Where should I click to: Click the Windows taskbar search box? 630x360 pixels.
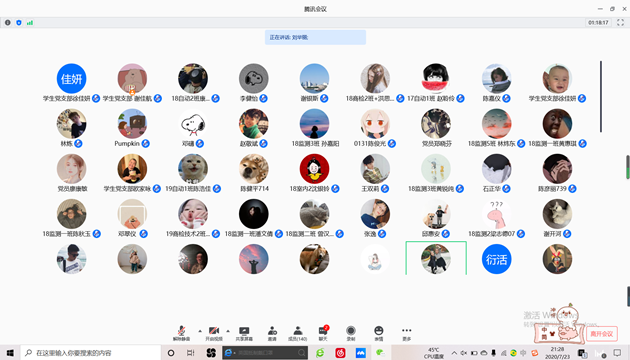[x=91, y=353]
